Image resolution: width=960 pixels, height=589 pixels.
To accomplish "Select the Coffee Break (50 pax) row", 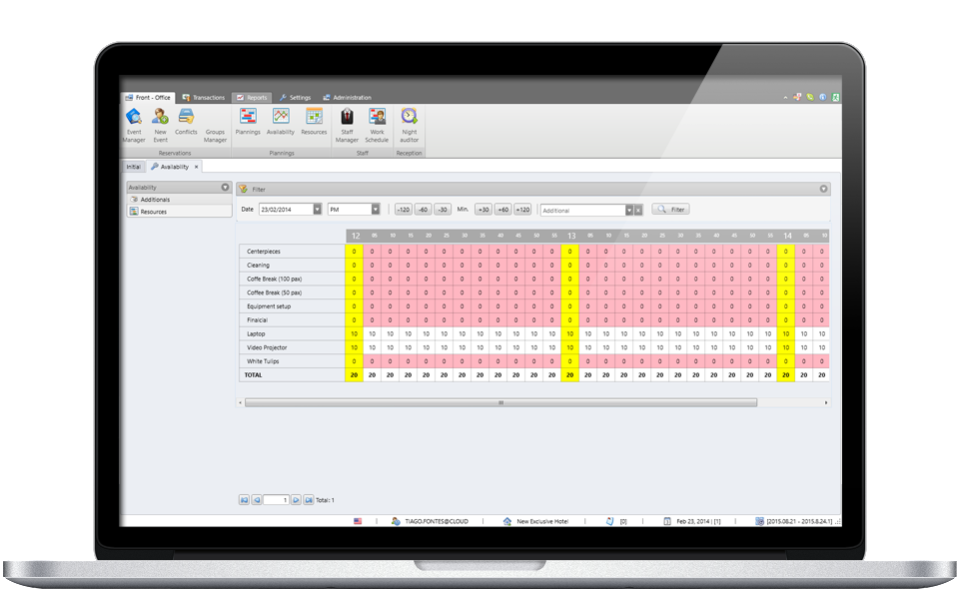I will point(274,293).
